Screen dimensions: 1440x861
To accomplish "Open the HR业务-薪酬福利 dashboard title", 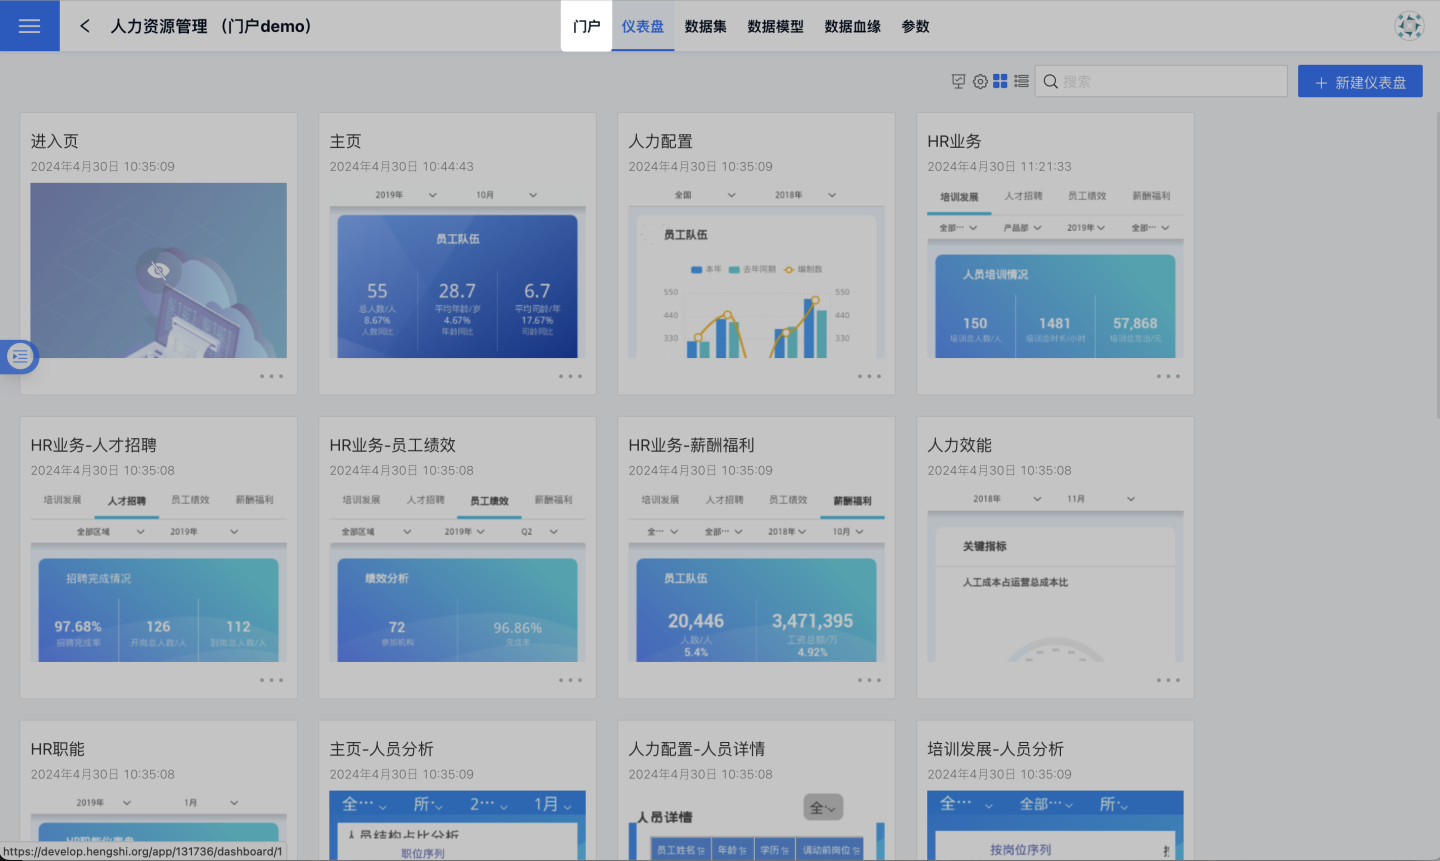I will click(x=691, y=445).
